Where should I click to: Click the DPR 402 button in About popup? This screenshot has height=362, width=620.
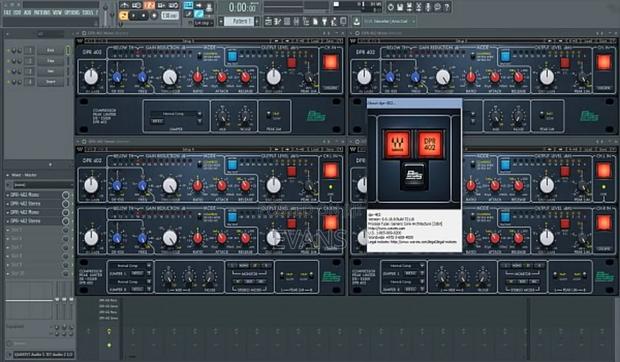coord(429,144)
